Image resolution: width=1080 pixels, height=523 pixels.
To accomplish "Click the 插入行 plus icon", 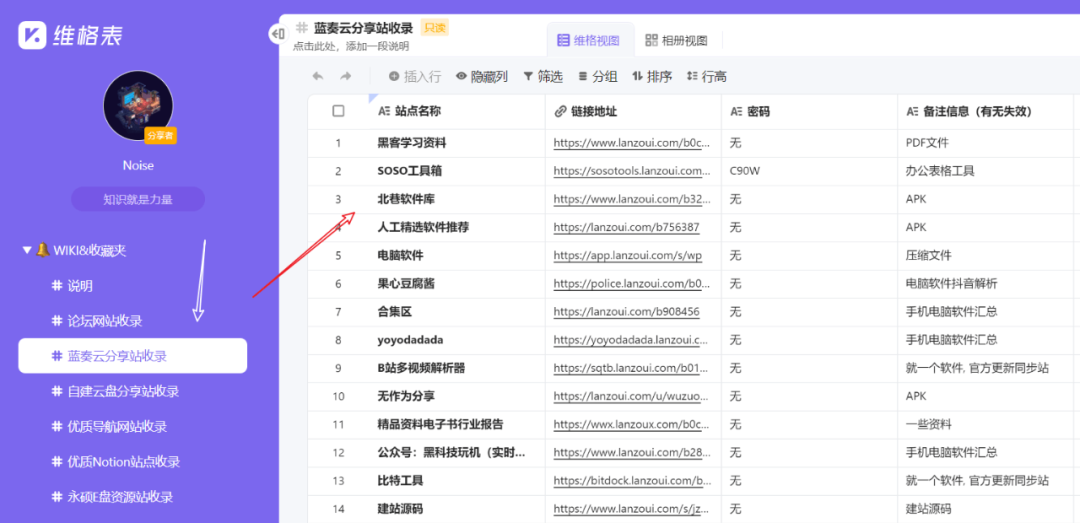I will click(x=394, y=76).
